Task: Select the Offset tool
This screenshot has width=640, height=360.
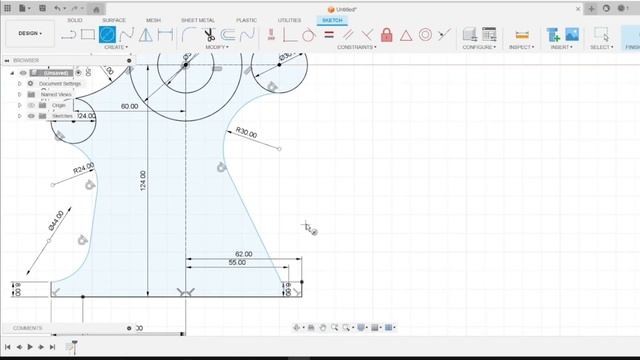Action: pos(228,35)
